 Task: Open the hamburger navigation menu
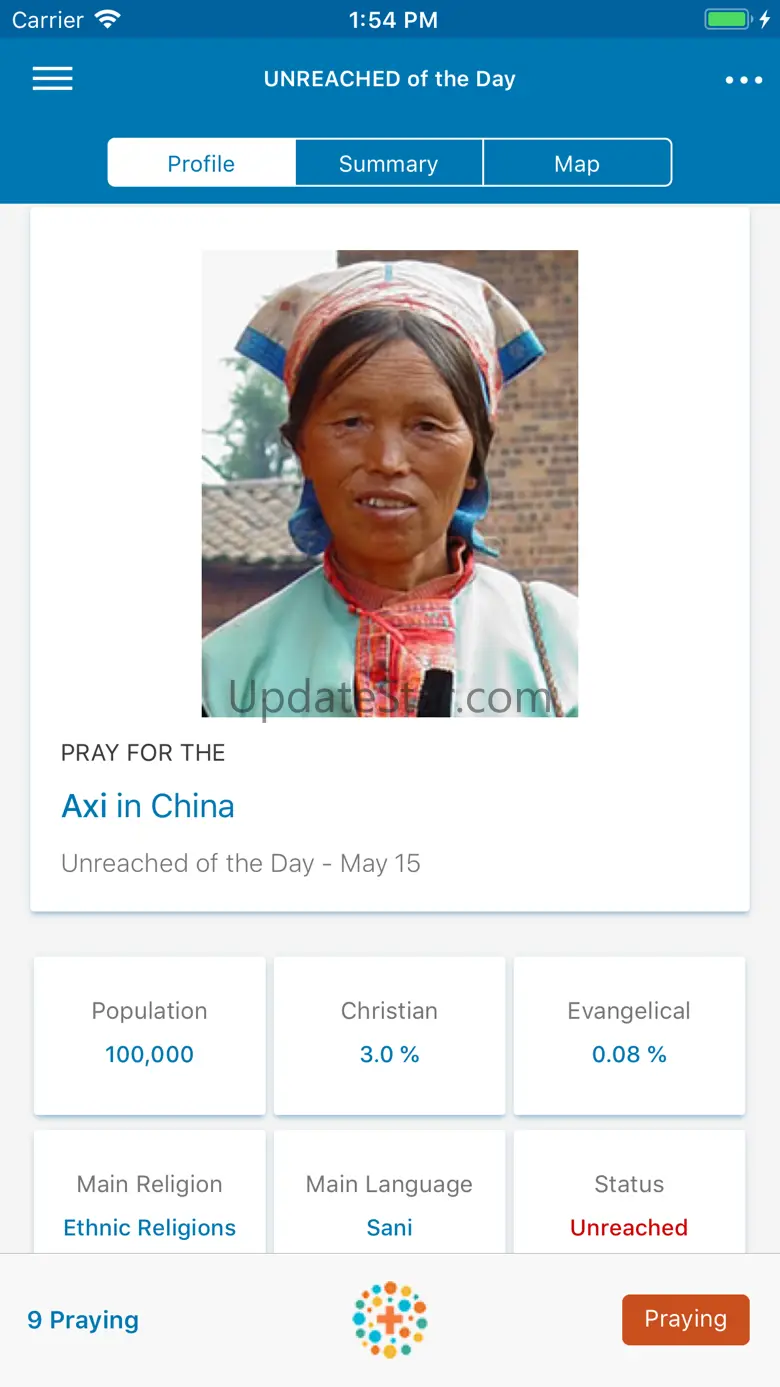coord(53,80)
